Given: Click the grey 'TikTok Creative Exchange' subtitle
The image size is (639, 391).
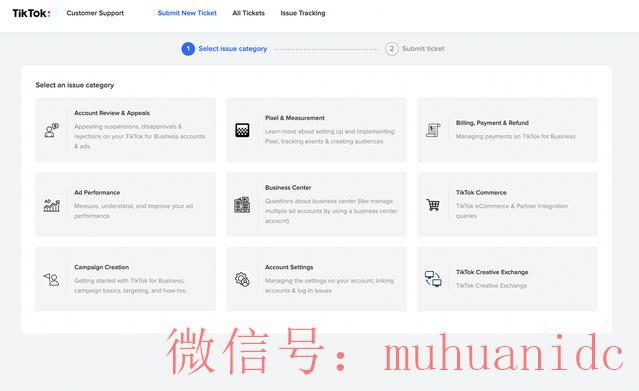Looking at the screenshot, I should pos(491,285).
